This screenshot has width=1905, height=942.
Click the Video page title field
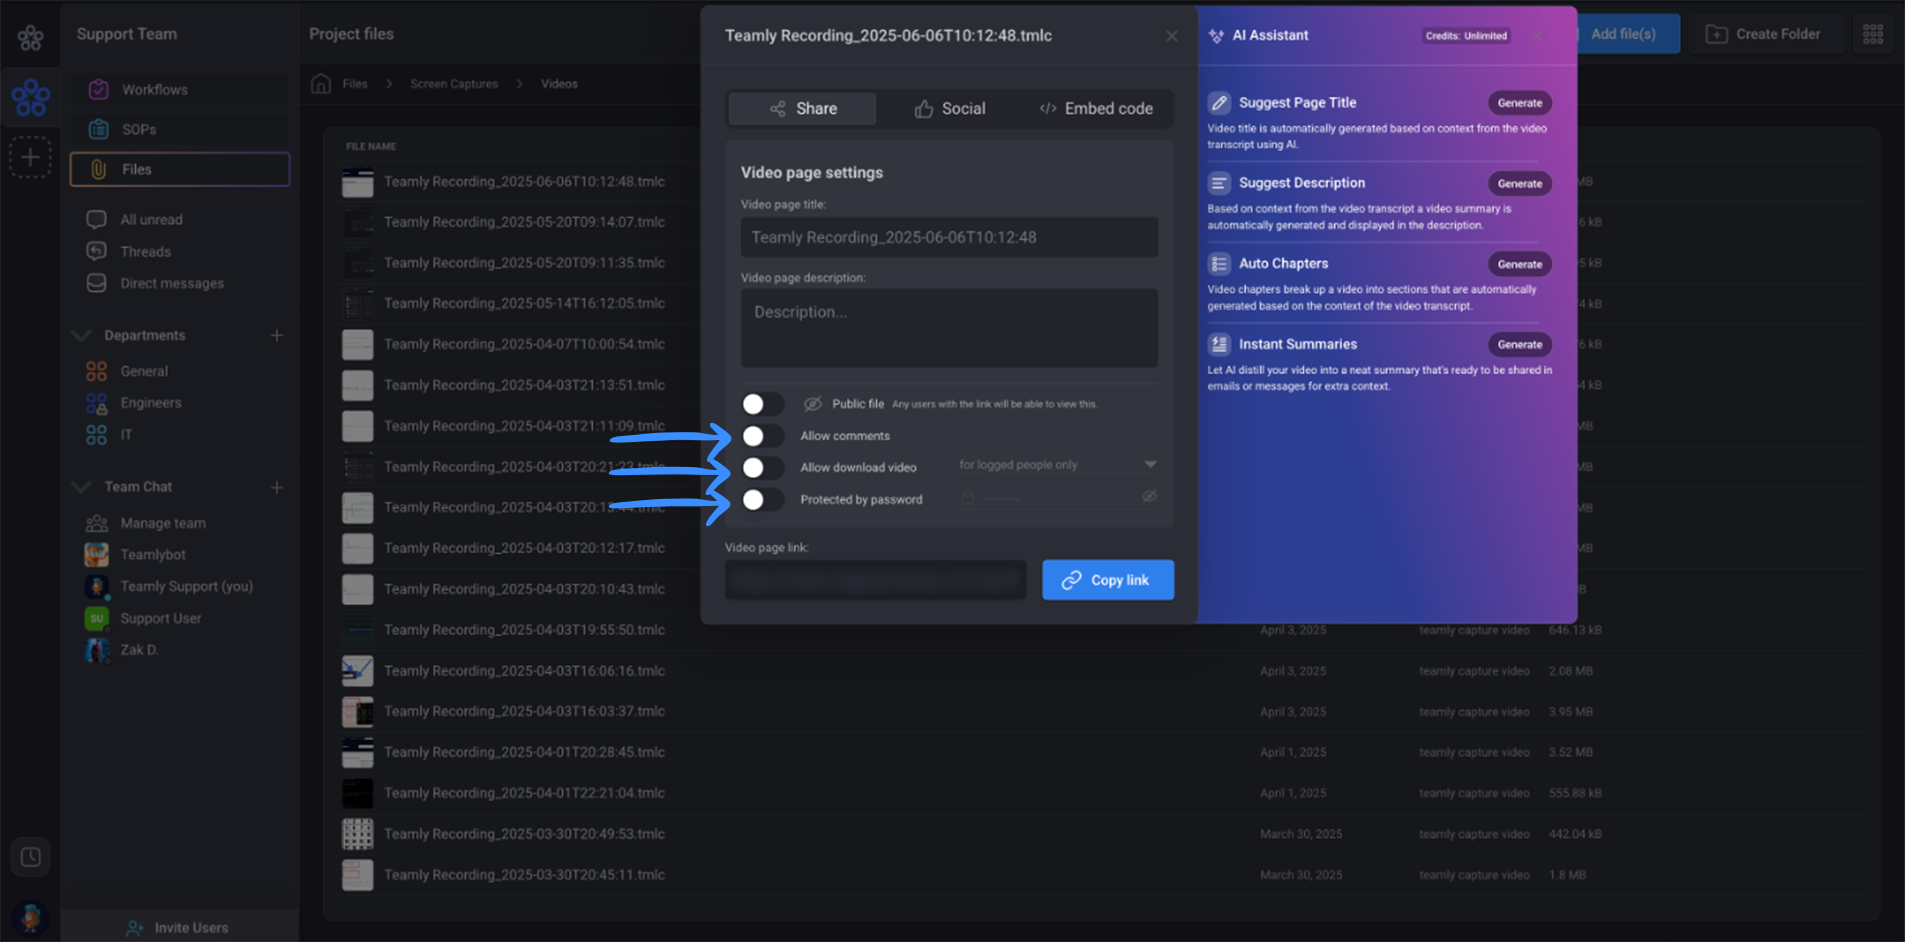[x=949, y=238]
